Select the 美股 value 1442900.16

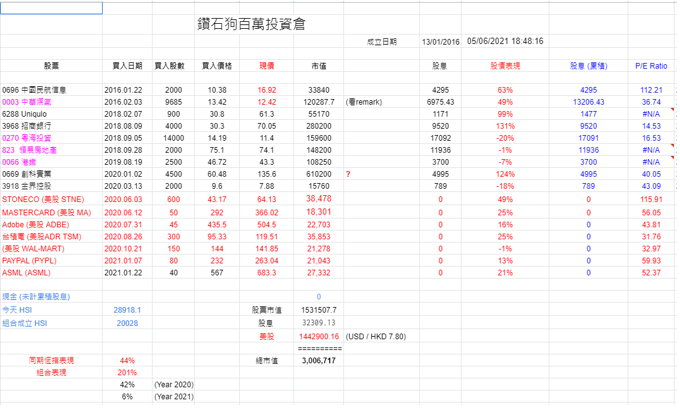pyautogui.click(x=319, y=336)
